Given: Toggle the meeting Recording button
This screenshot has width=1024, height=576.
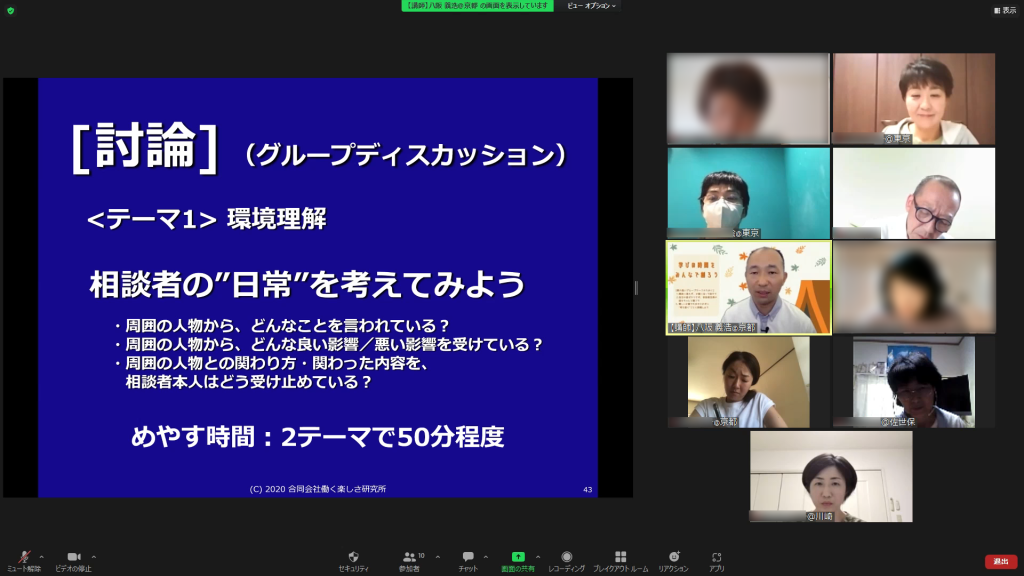Looking at the screenshot, I should click(x=566, y=558).
